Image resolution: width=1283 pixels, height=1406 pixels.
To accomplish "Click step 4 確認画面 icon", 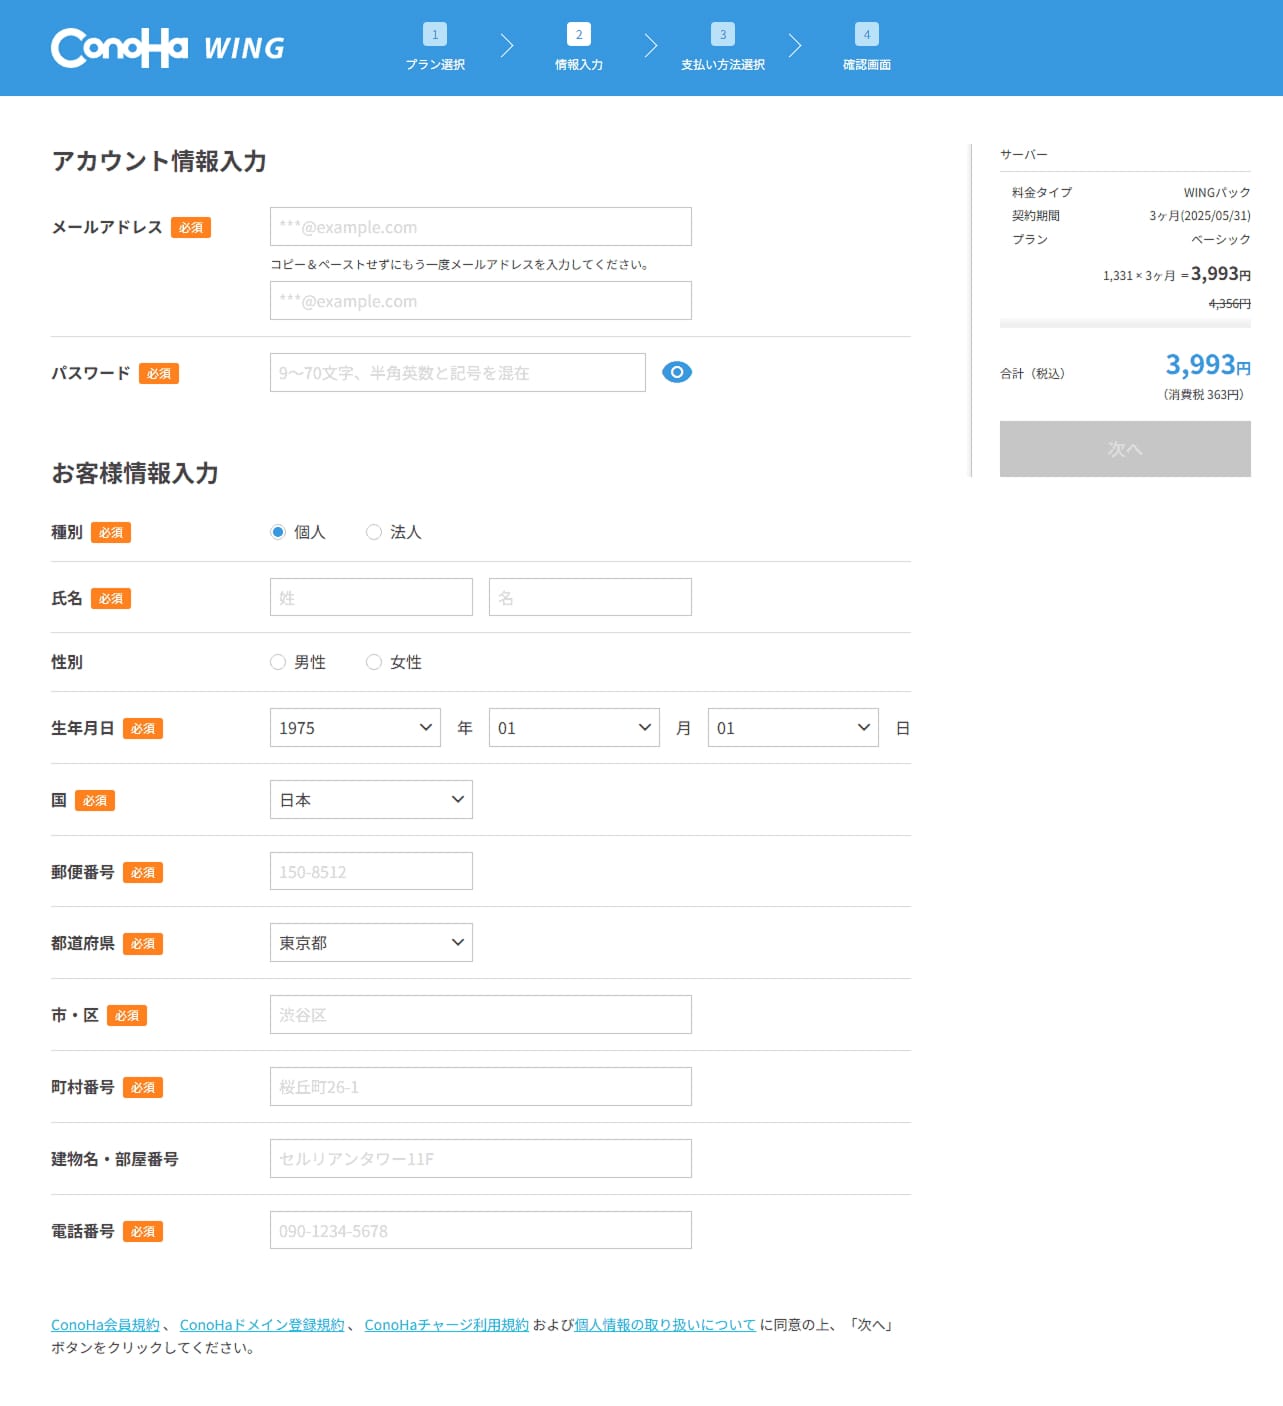I will click(867, 35).
